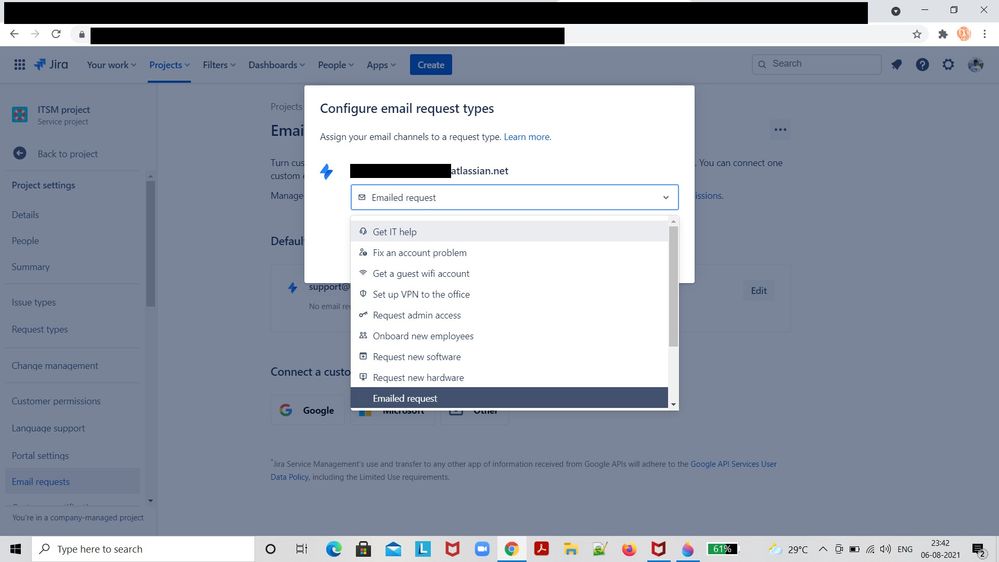Image resolution: width=999 pixels, height=562 pixels.
Task: Open Chrome's three-dot menu
Action: tap(984, 34)
